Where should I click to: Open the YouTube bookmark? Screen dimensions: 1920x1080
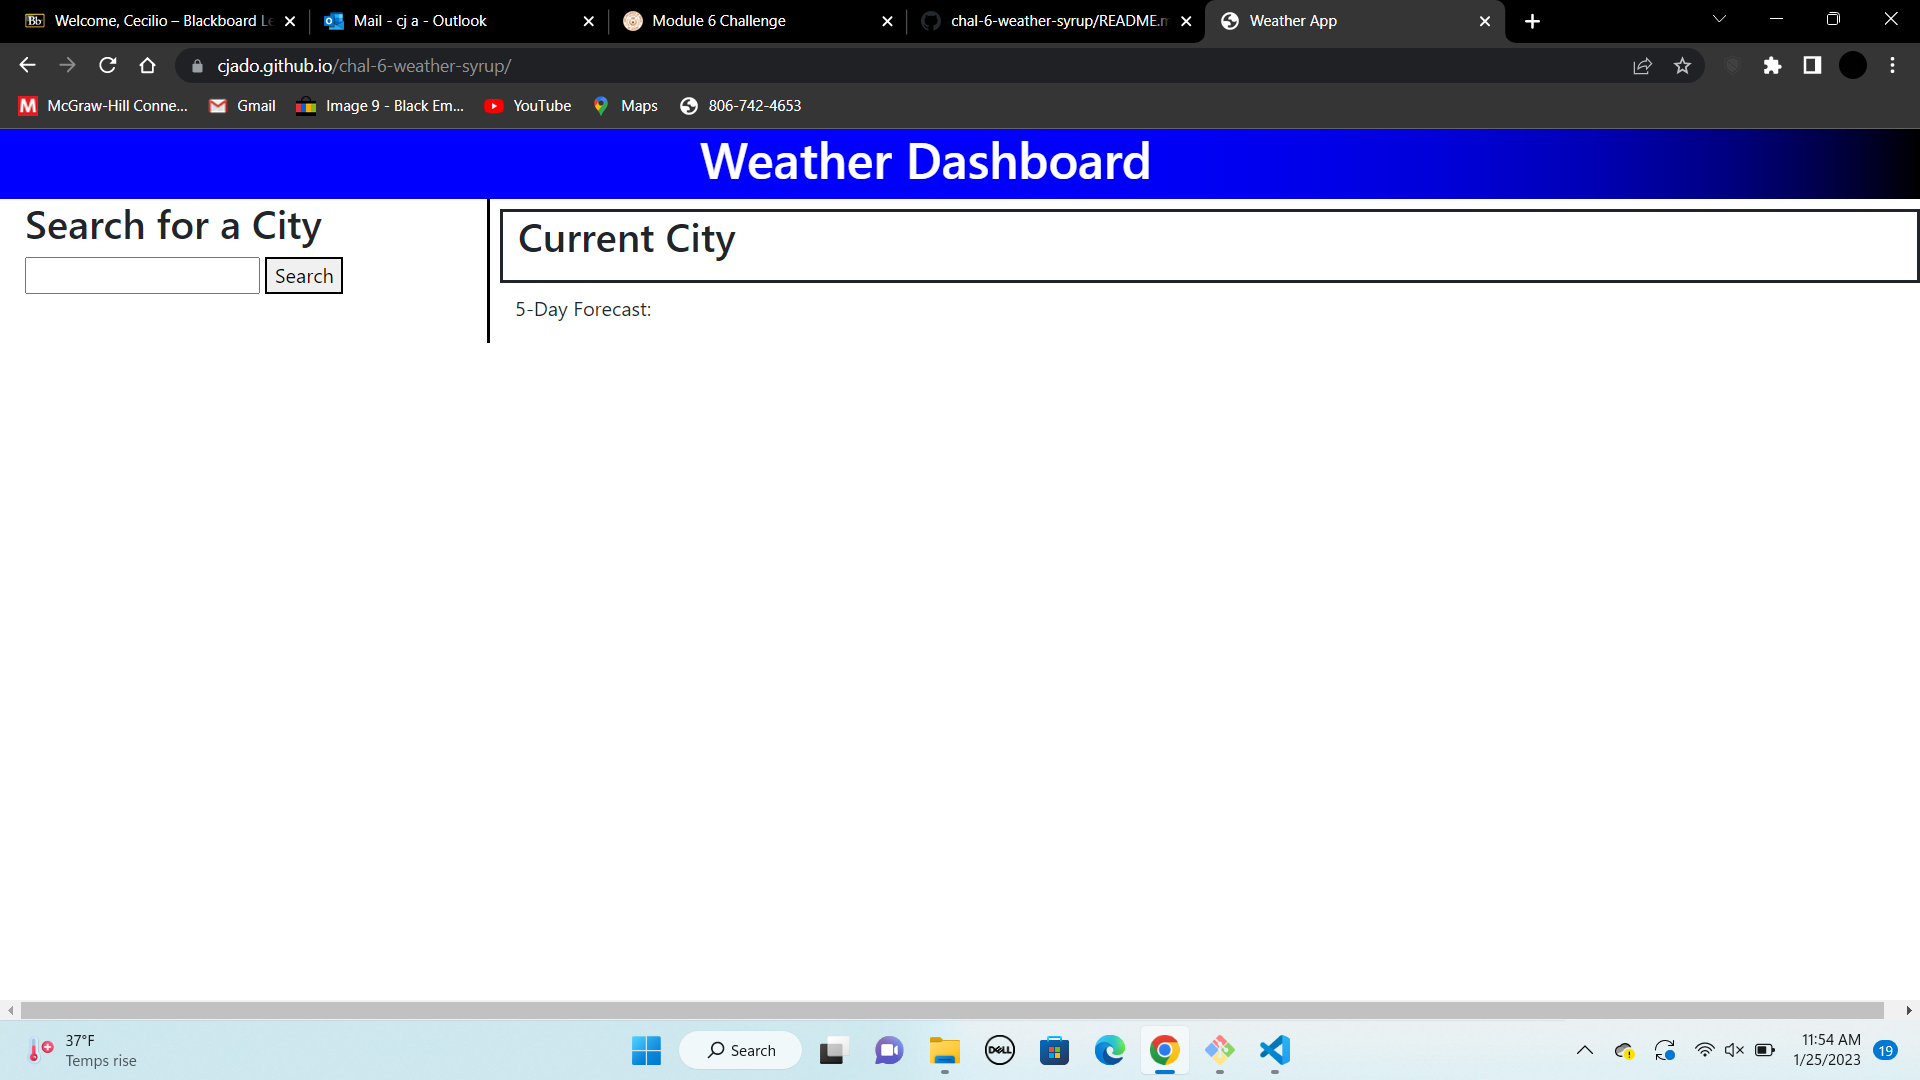pos(528,106)
